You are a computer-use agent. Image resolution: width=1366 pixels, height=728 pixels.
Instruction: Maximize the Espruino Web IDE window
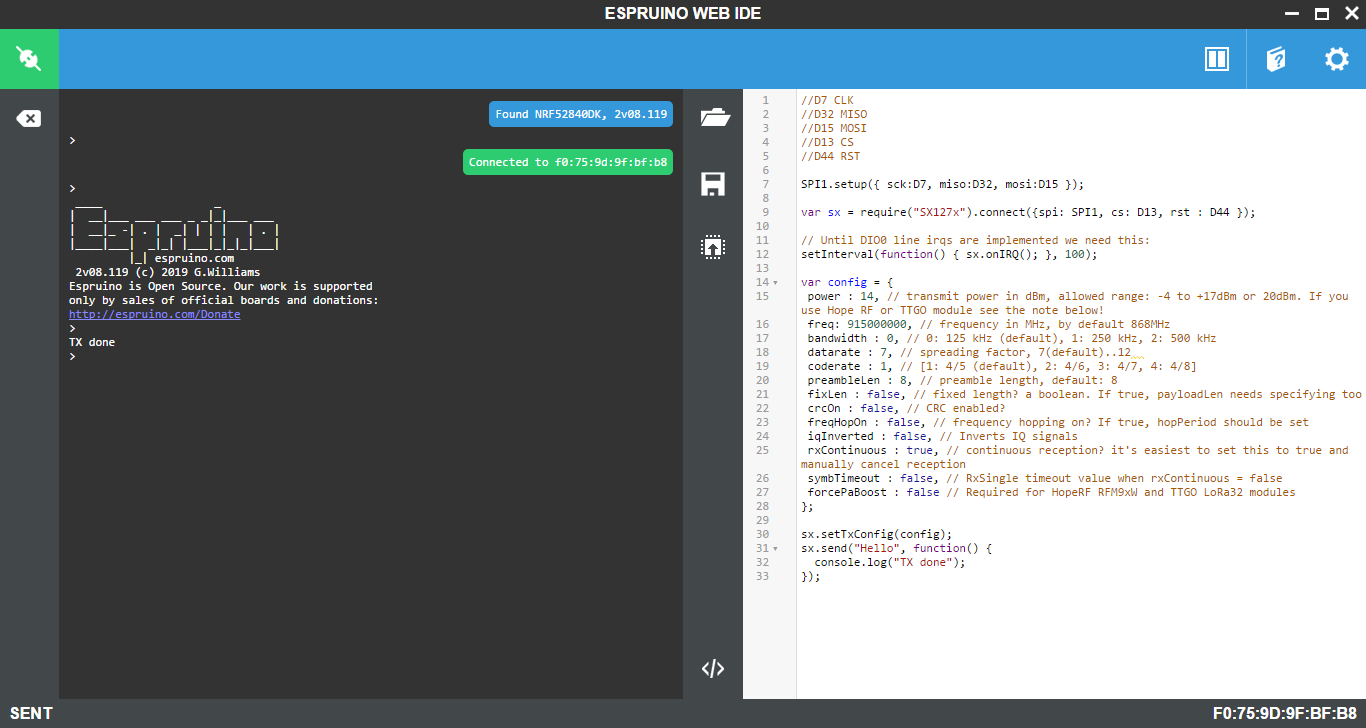pos(1322,14)
